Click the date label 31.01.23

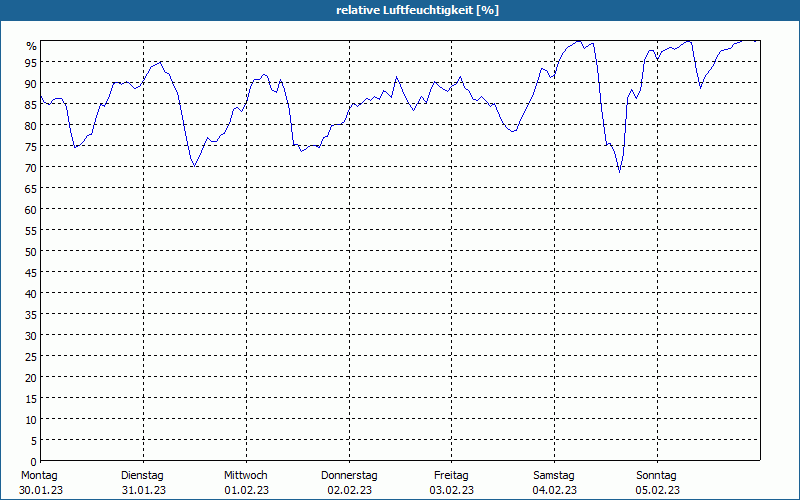coord(144,490)
